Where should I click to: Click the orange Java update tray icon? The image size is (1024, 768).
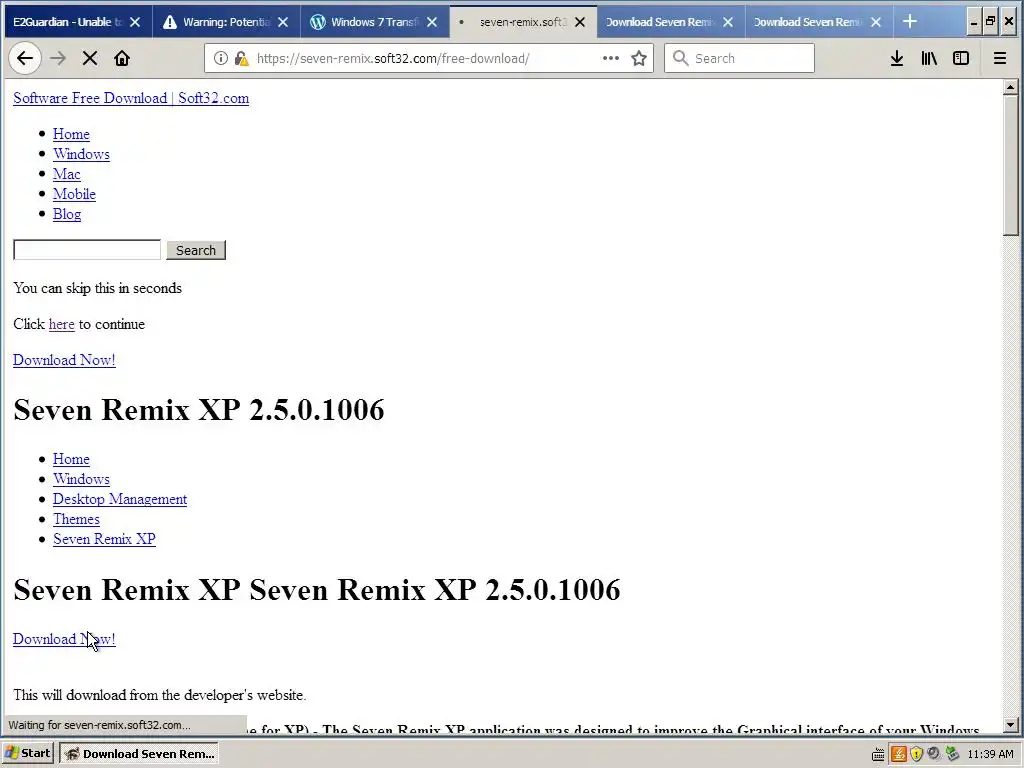tap(899, 754)
